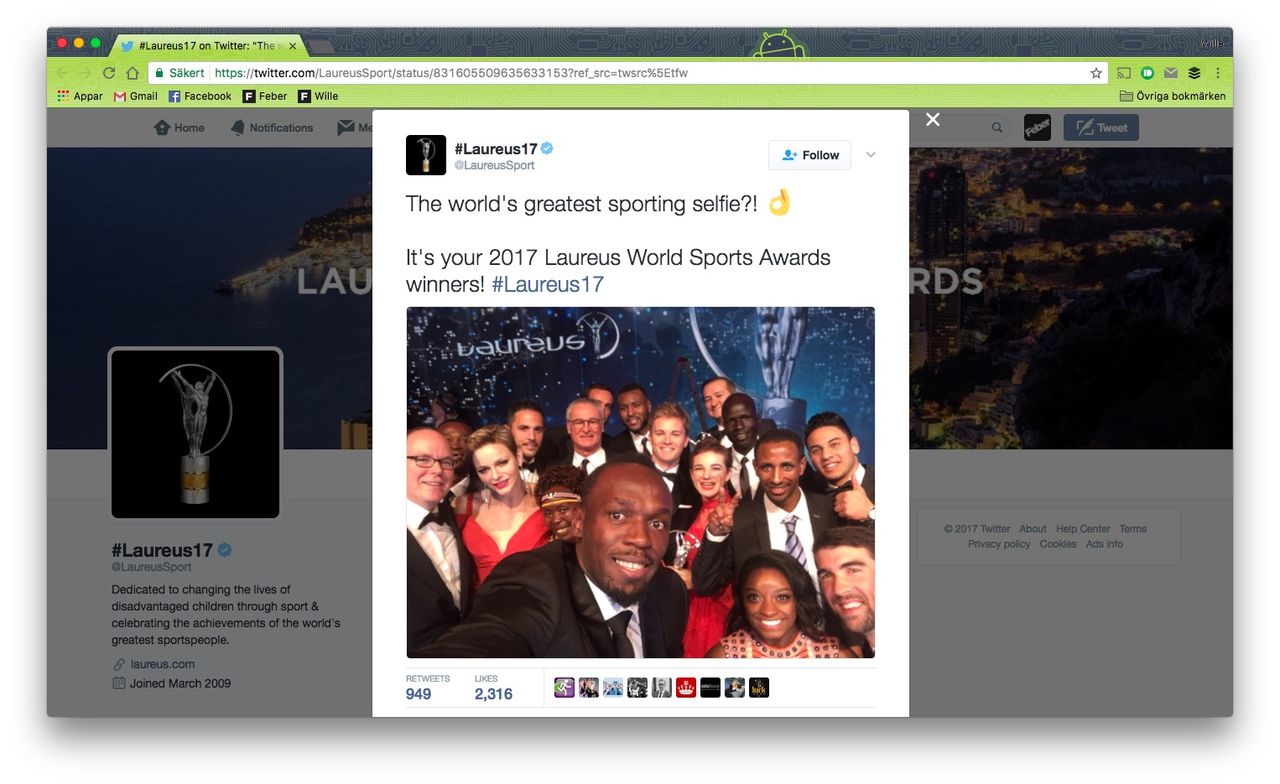Open the winners selfie photo in the tweet
Screen dimensions: 1280x784
tap(640, 482)
